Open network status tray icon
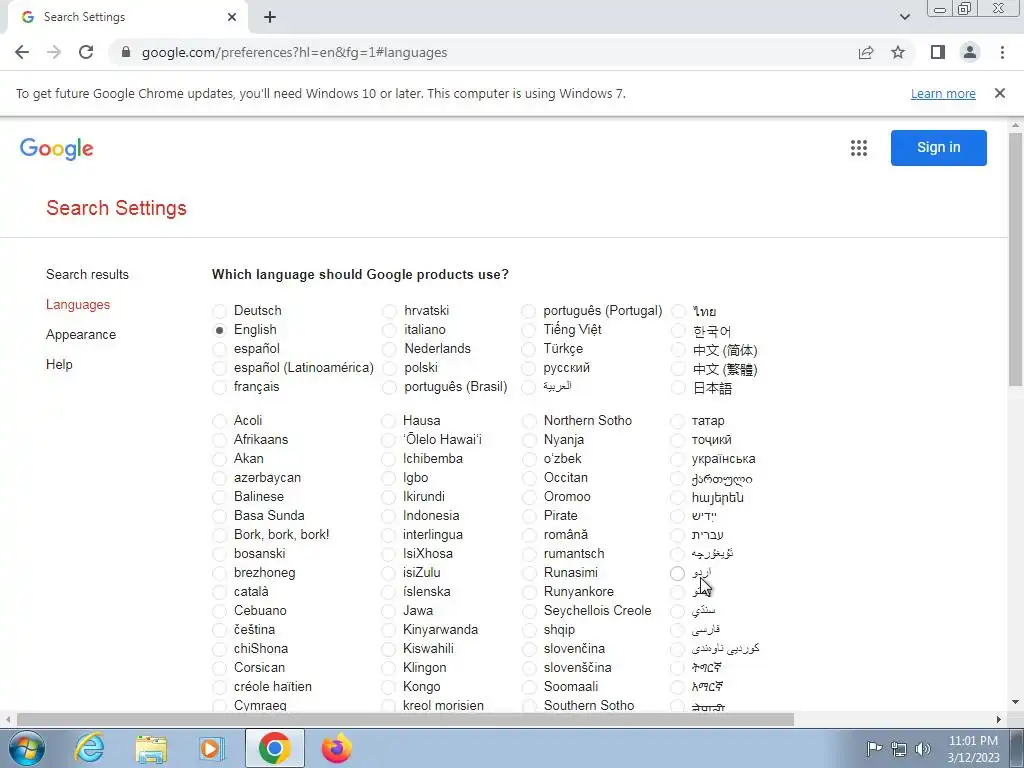The height and width of the screenshot is (768, 1024). pyautogui.click(x=899, y=748)
